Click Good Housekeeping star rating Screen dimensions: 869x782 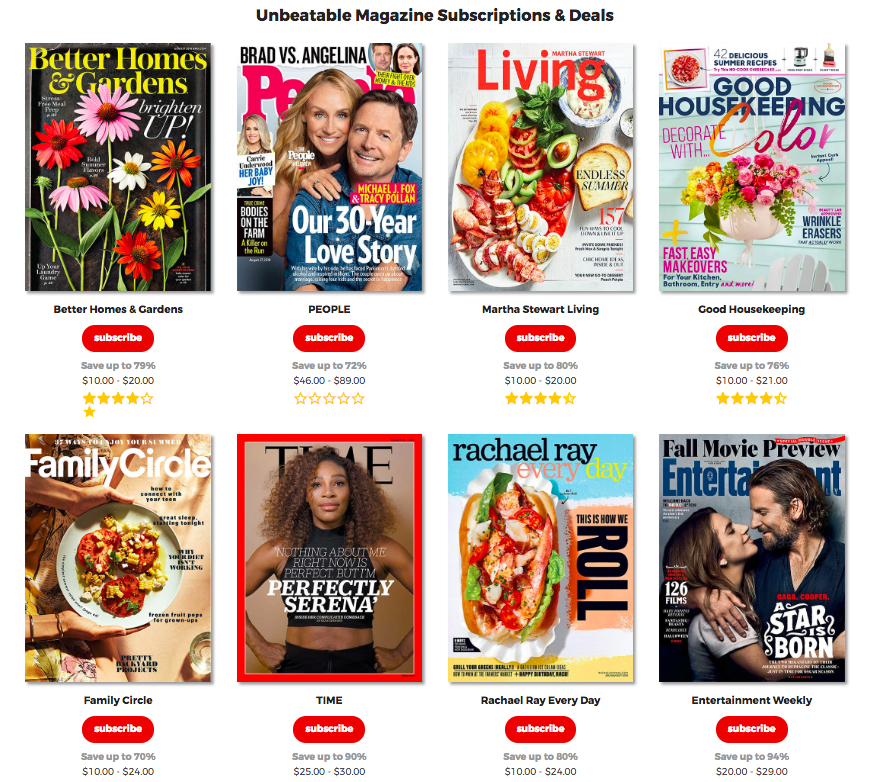(752, 398)
